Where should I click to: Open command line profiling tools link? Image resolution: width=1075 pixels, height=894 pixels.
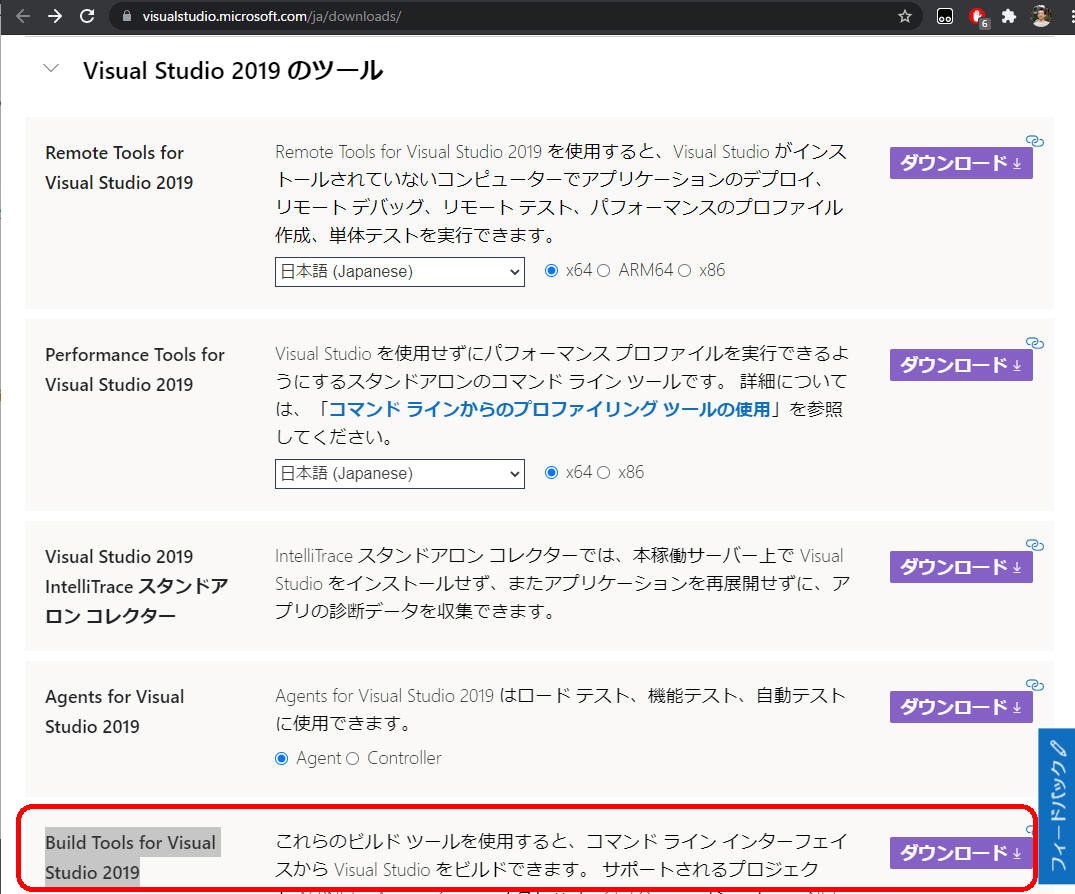coord(550,409)
